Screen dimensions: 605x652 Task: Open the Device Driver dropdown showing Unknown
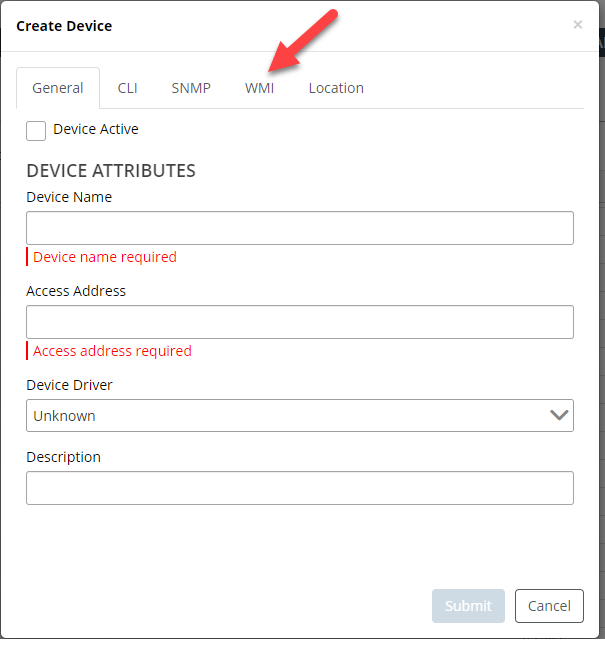coord(290,416)
